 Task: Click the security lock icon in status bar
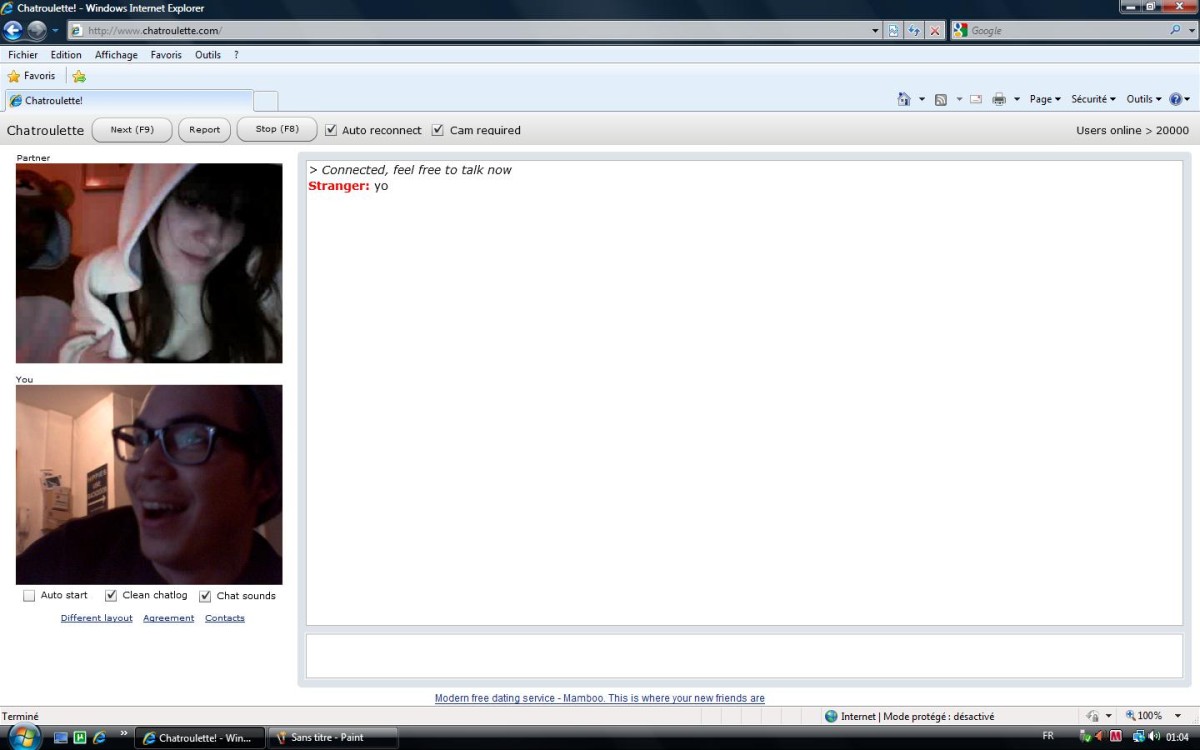point(1092,716)
